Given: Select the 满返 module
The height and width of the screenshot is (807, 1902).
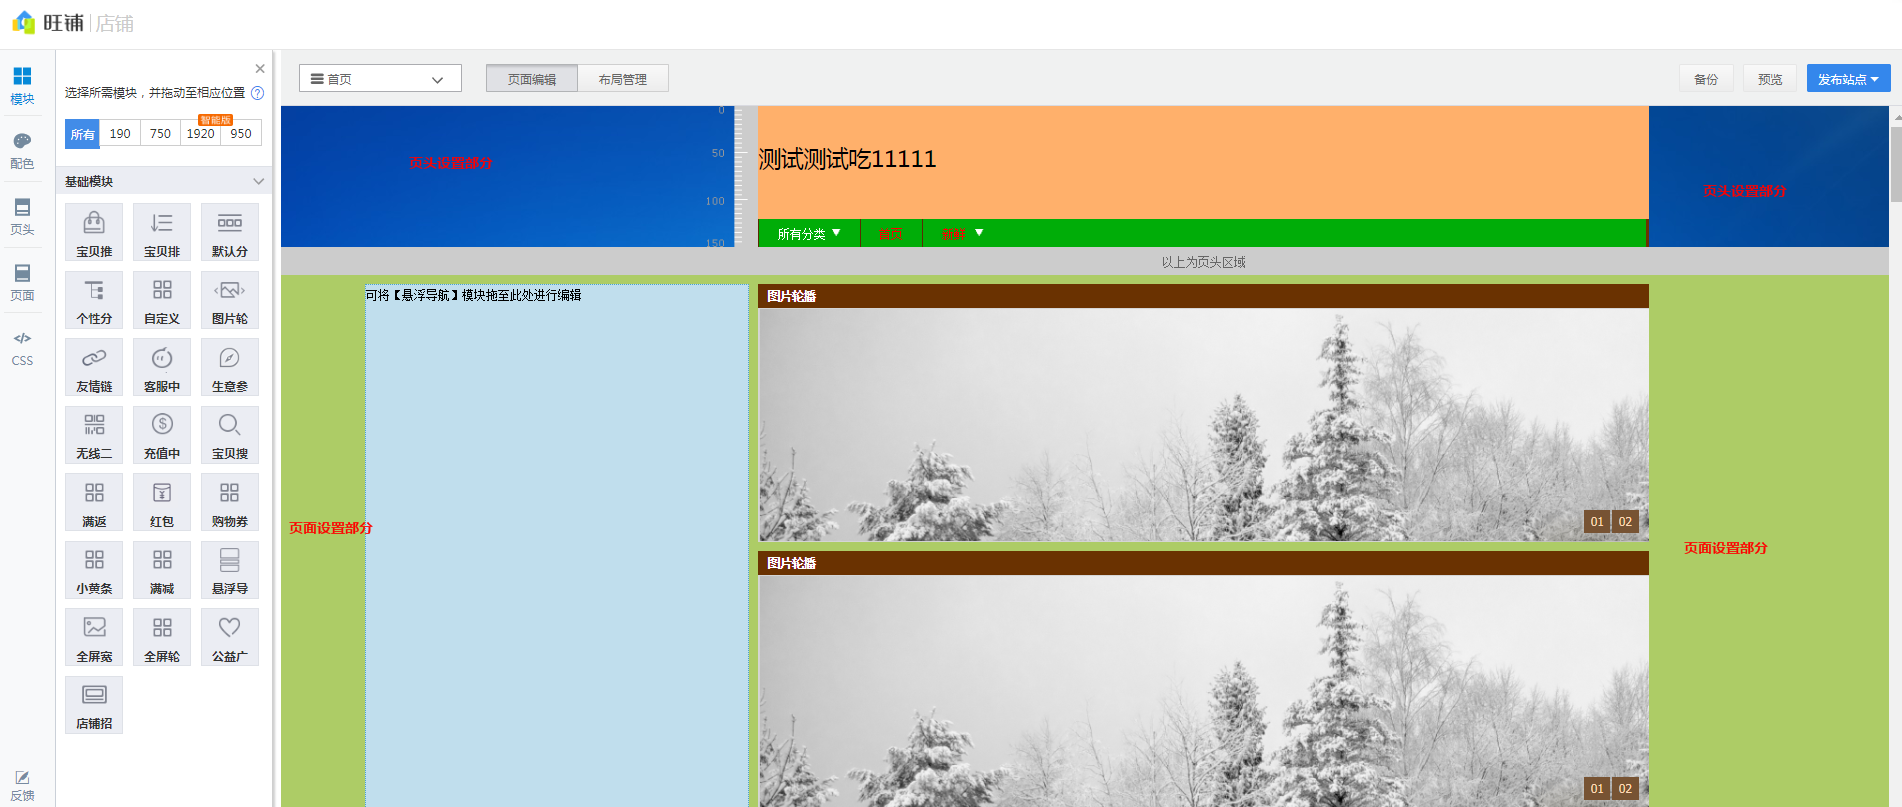Looking at the screenshot, I should click(94, 502).
